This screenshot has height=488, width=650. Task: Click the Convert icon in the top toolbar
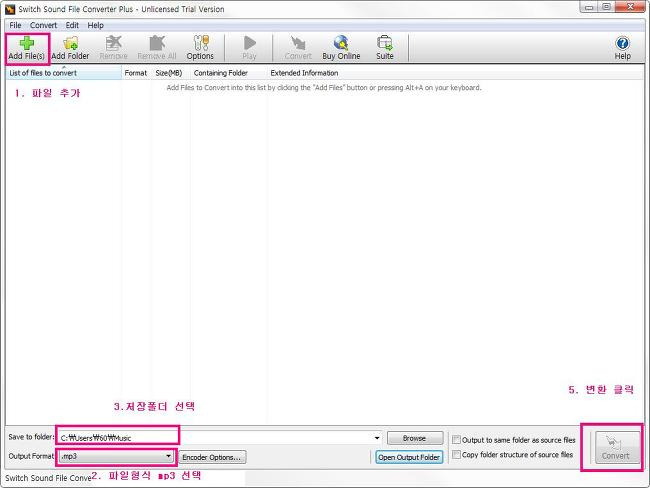298,48
